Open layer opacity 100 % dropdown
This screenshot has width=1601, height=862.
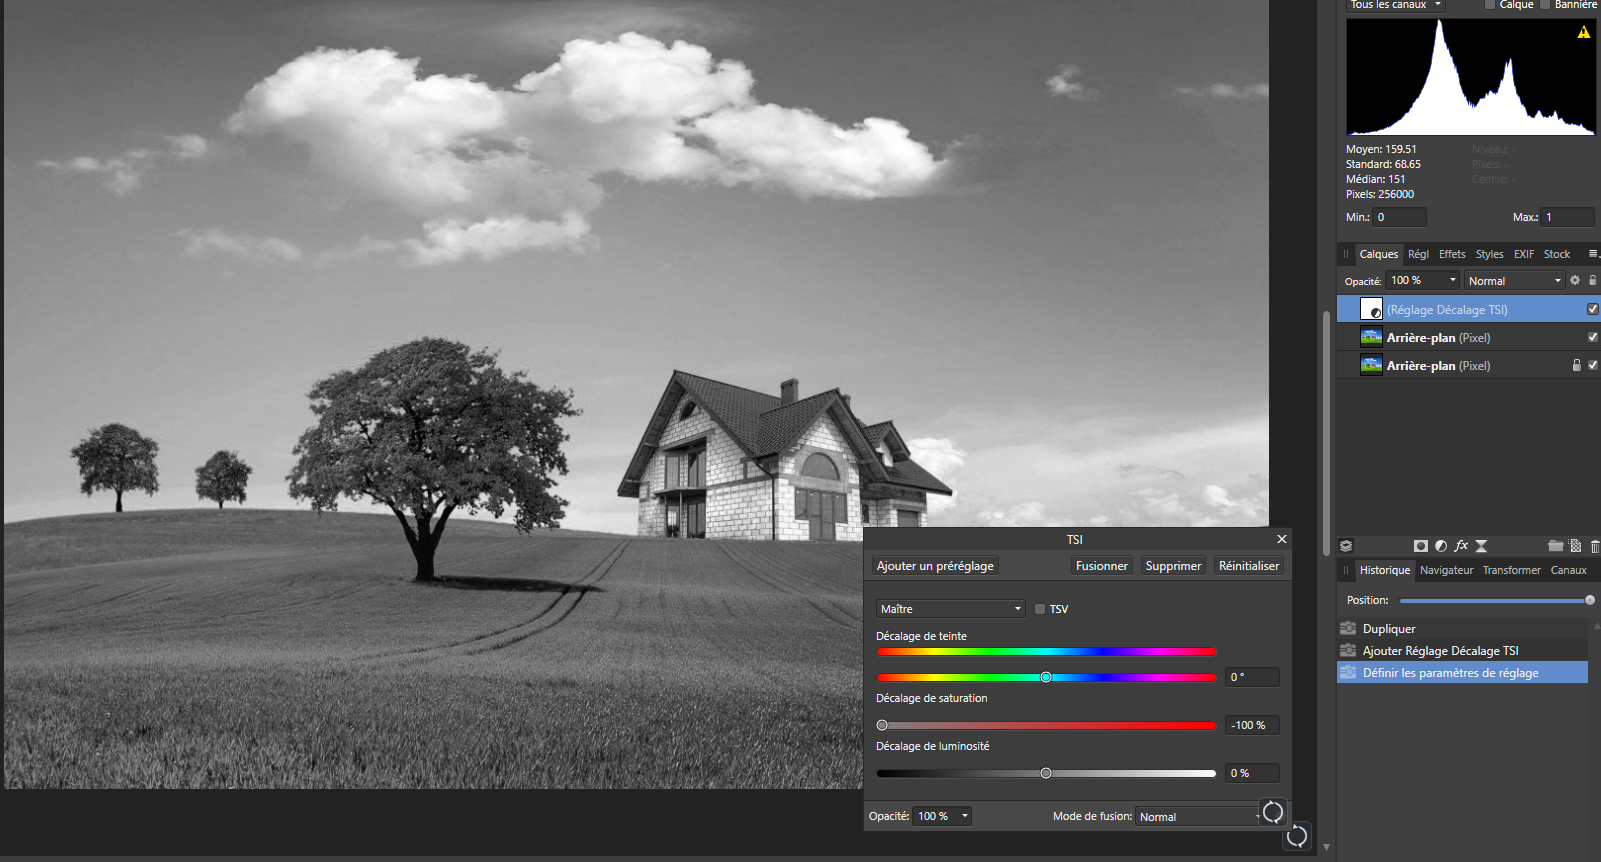(x=1423, y=281)
